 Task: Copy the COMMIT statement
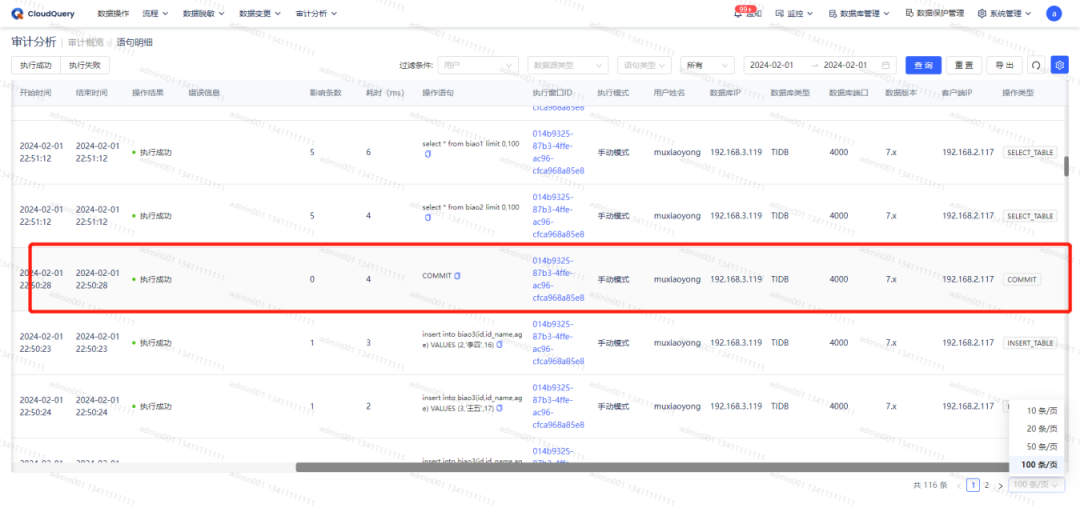point(457,276)
